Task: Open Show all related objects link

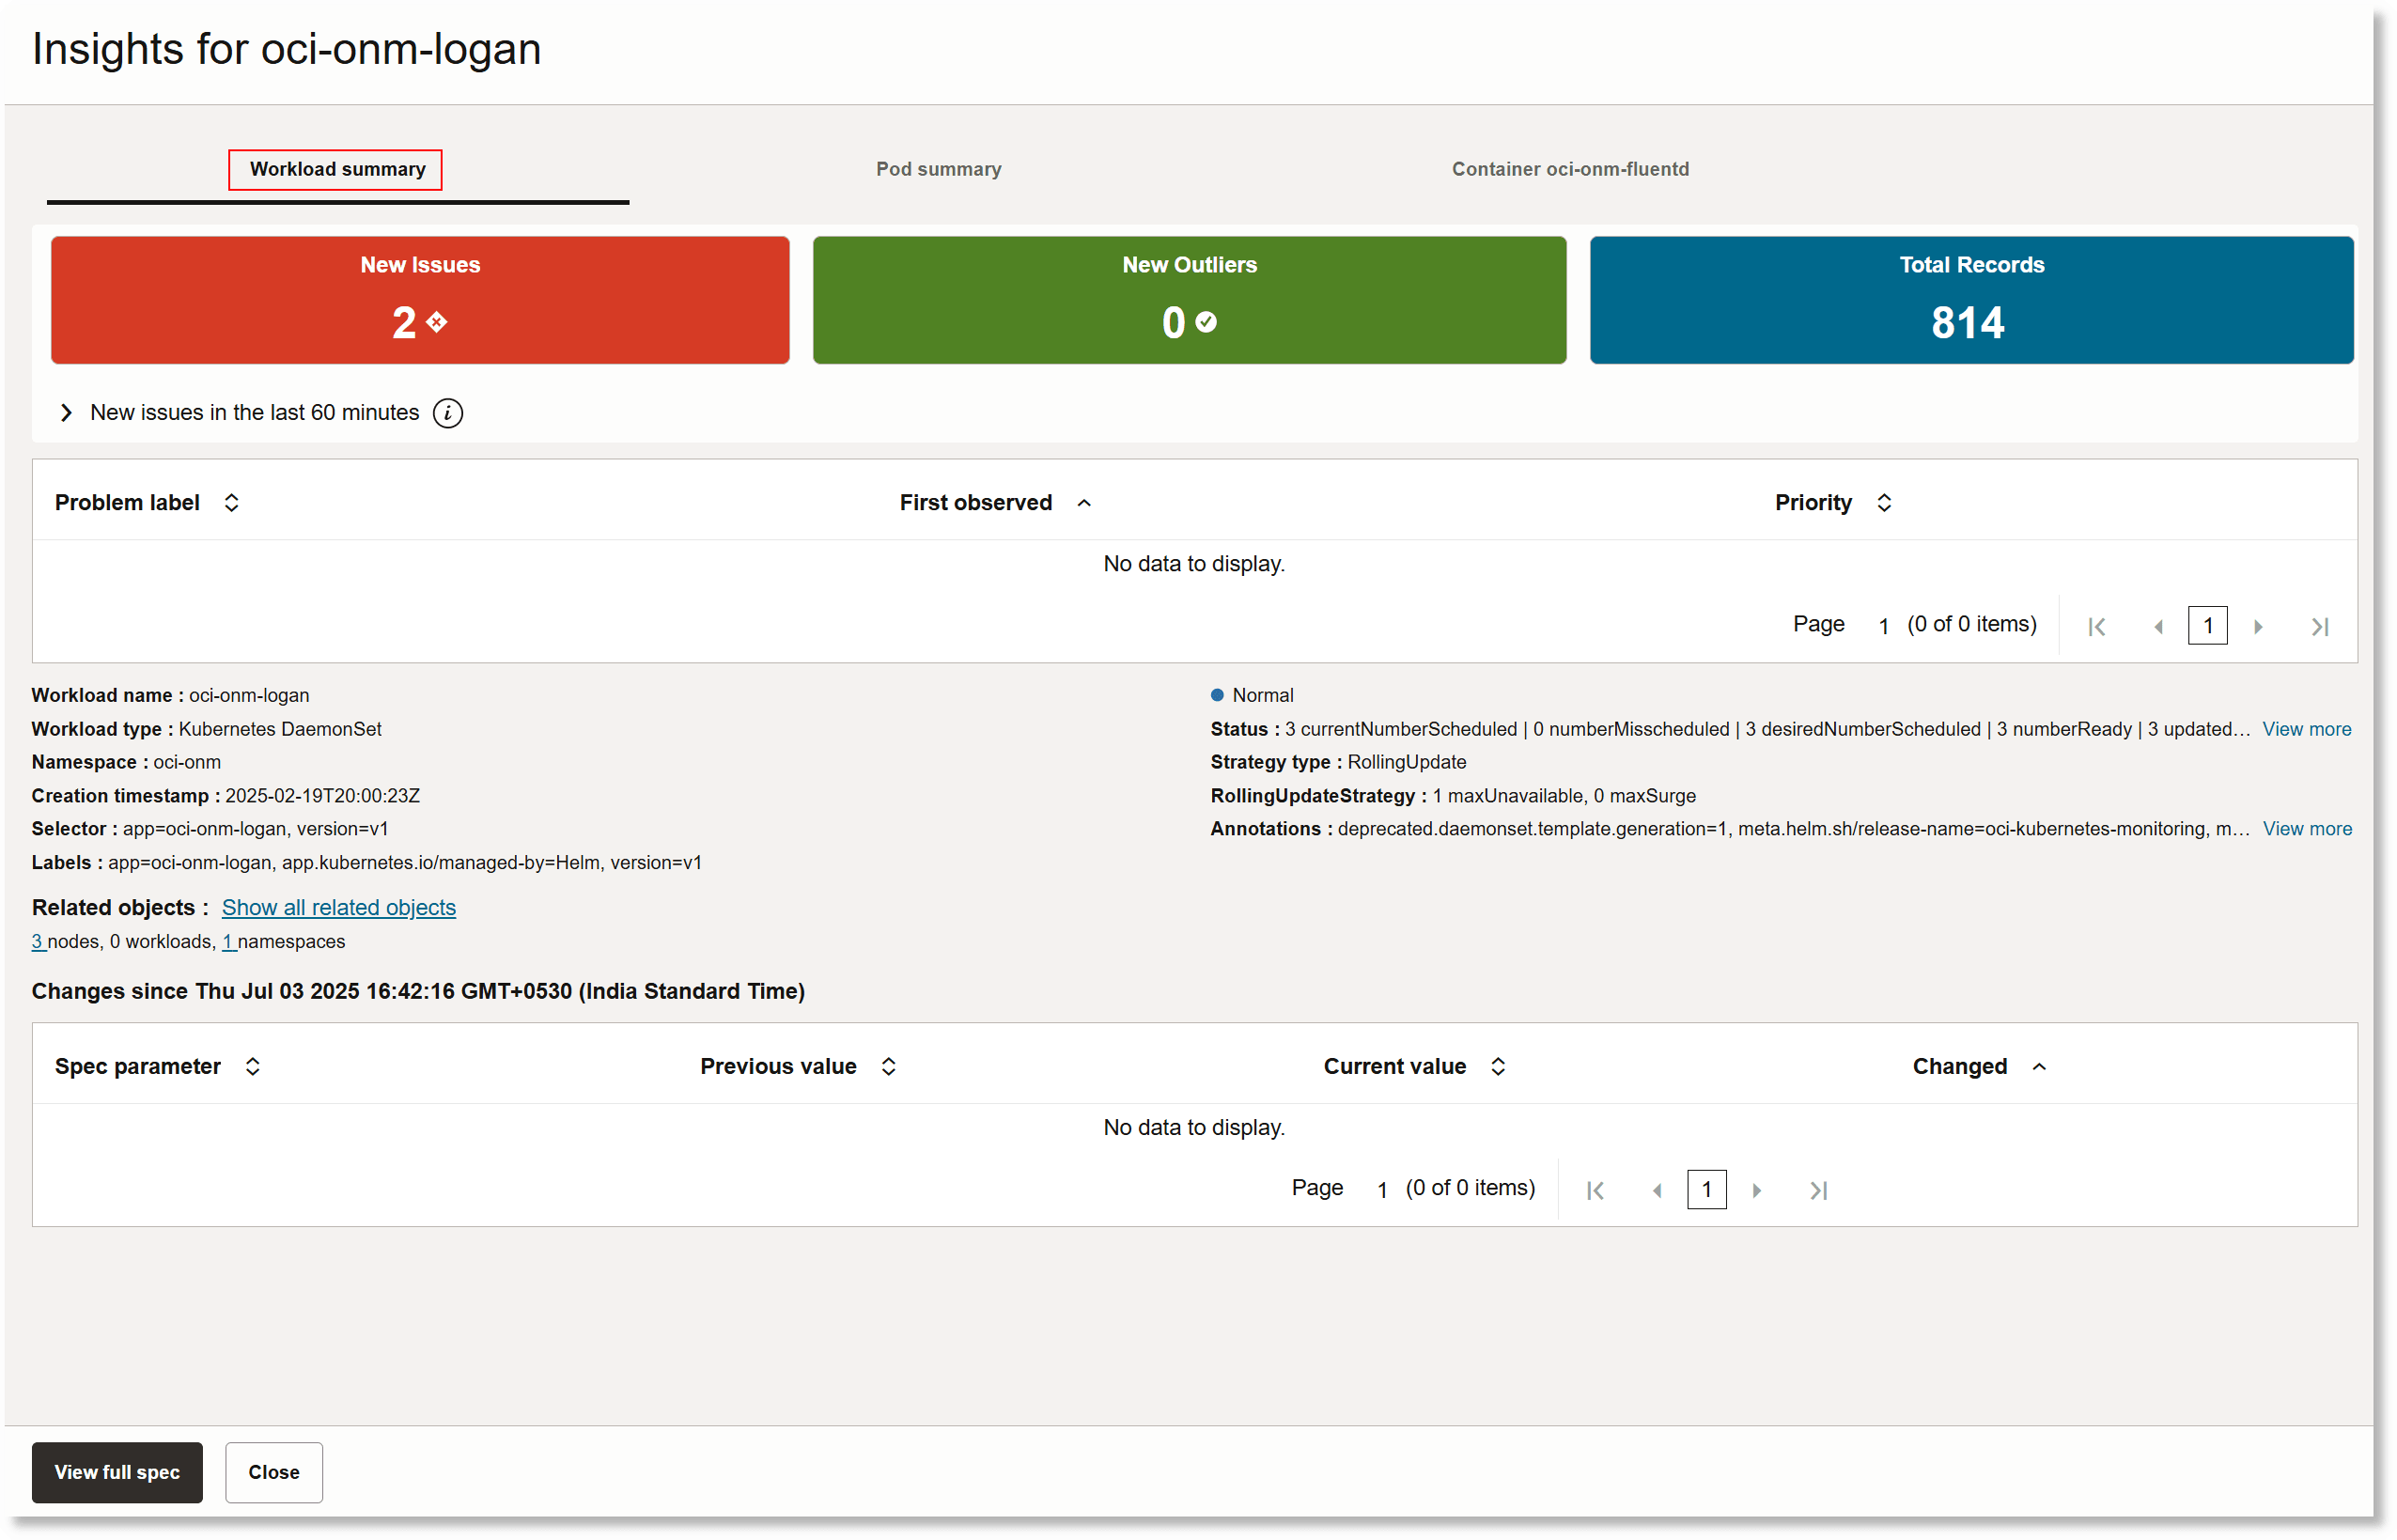Action: click(338, 907)
